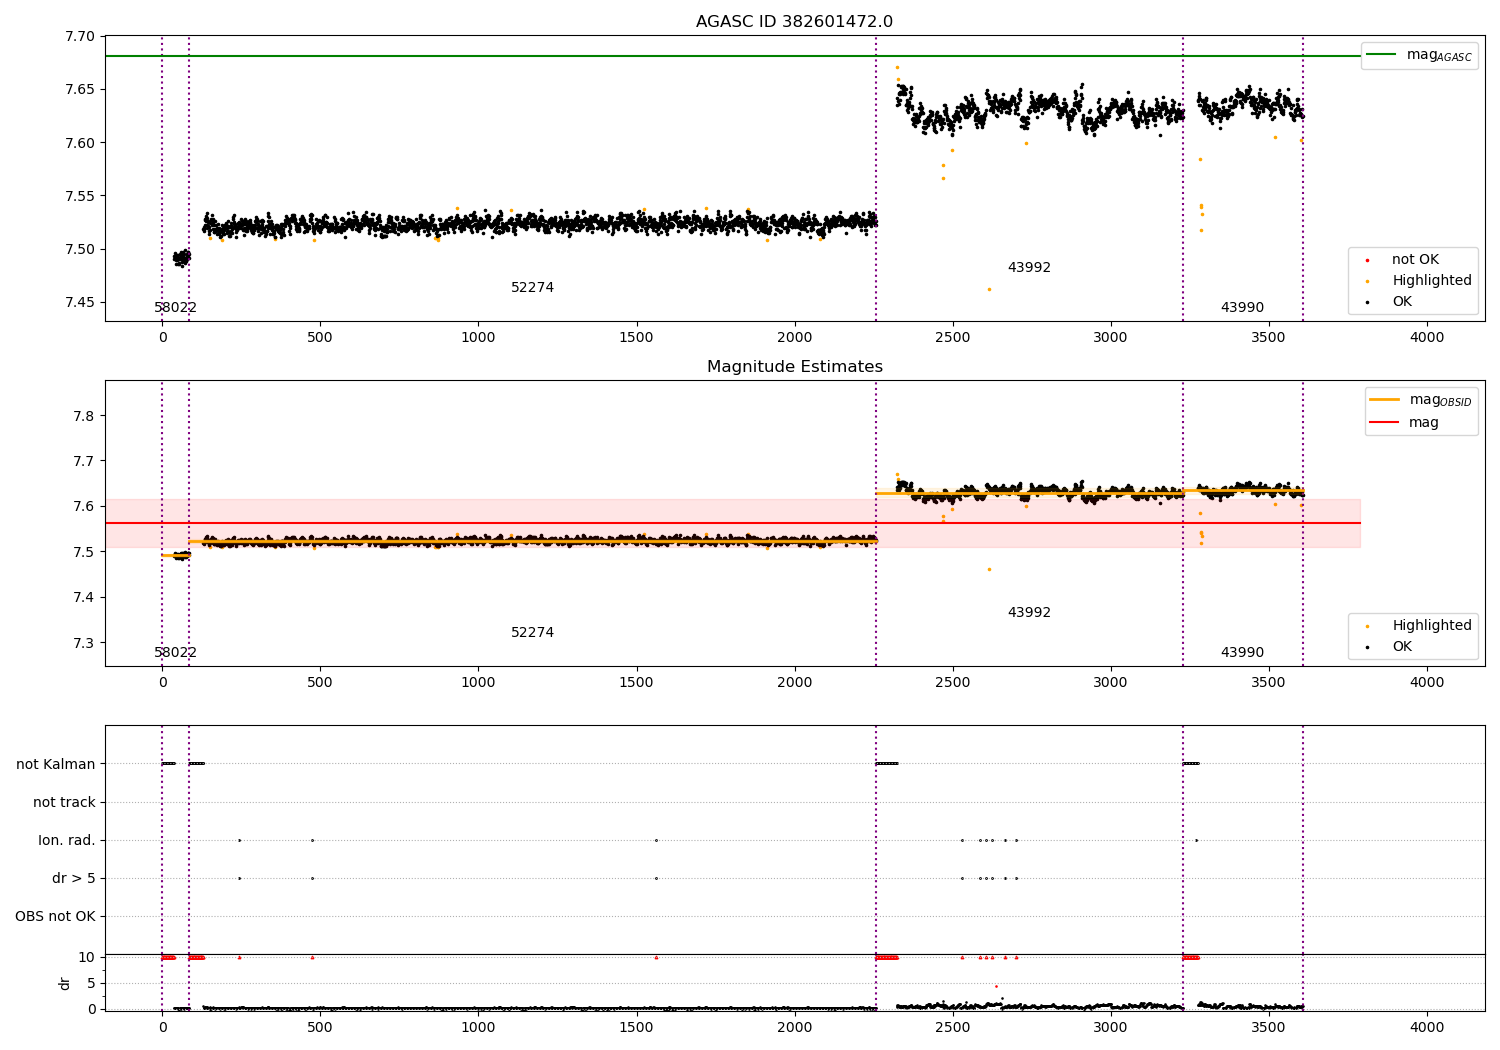Click the green line swatch in the mag AGASC legend
Screen dimensions: 1500x1050
click(x=1381, y=55)
